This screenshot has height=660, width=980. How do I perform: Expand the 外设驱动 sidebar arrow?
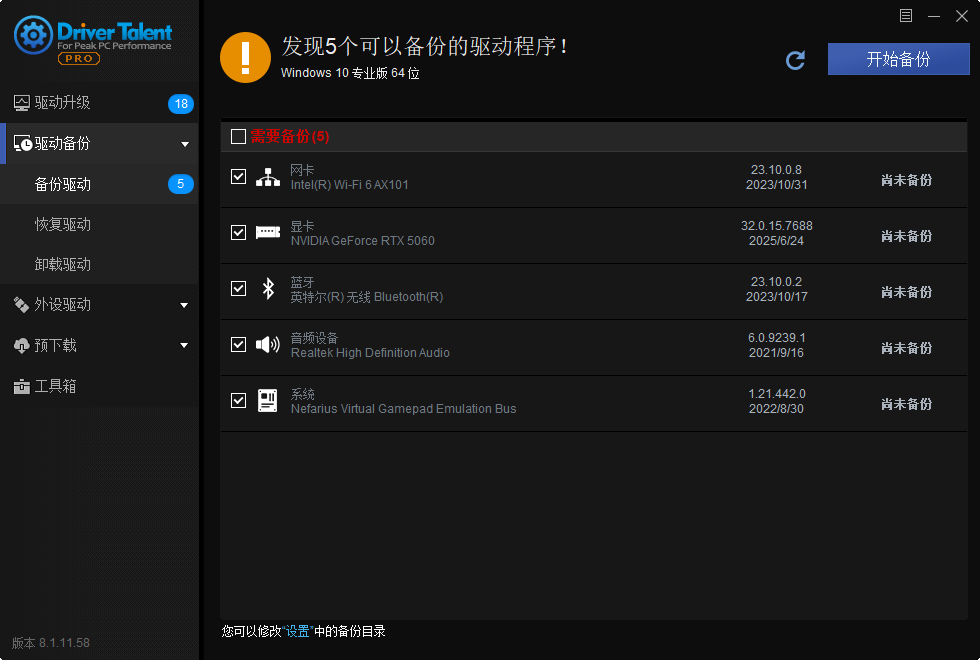pyautogui.click(x=185, y=305)
